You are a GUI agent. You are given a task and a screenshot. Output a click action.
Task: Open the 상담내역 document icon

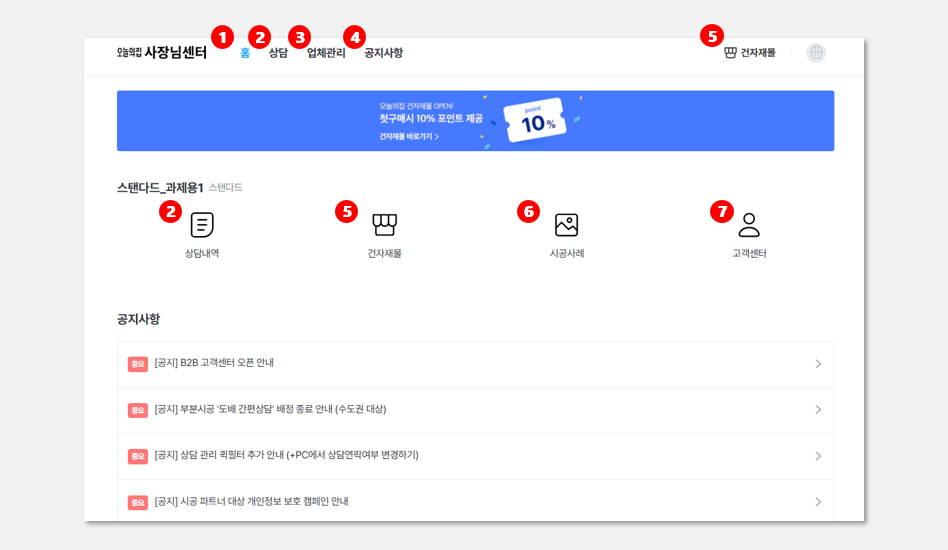tap(202, 225)
